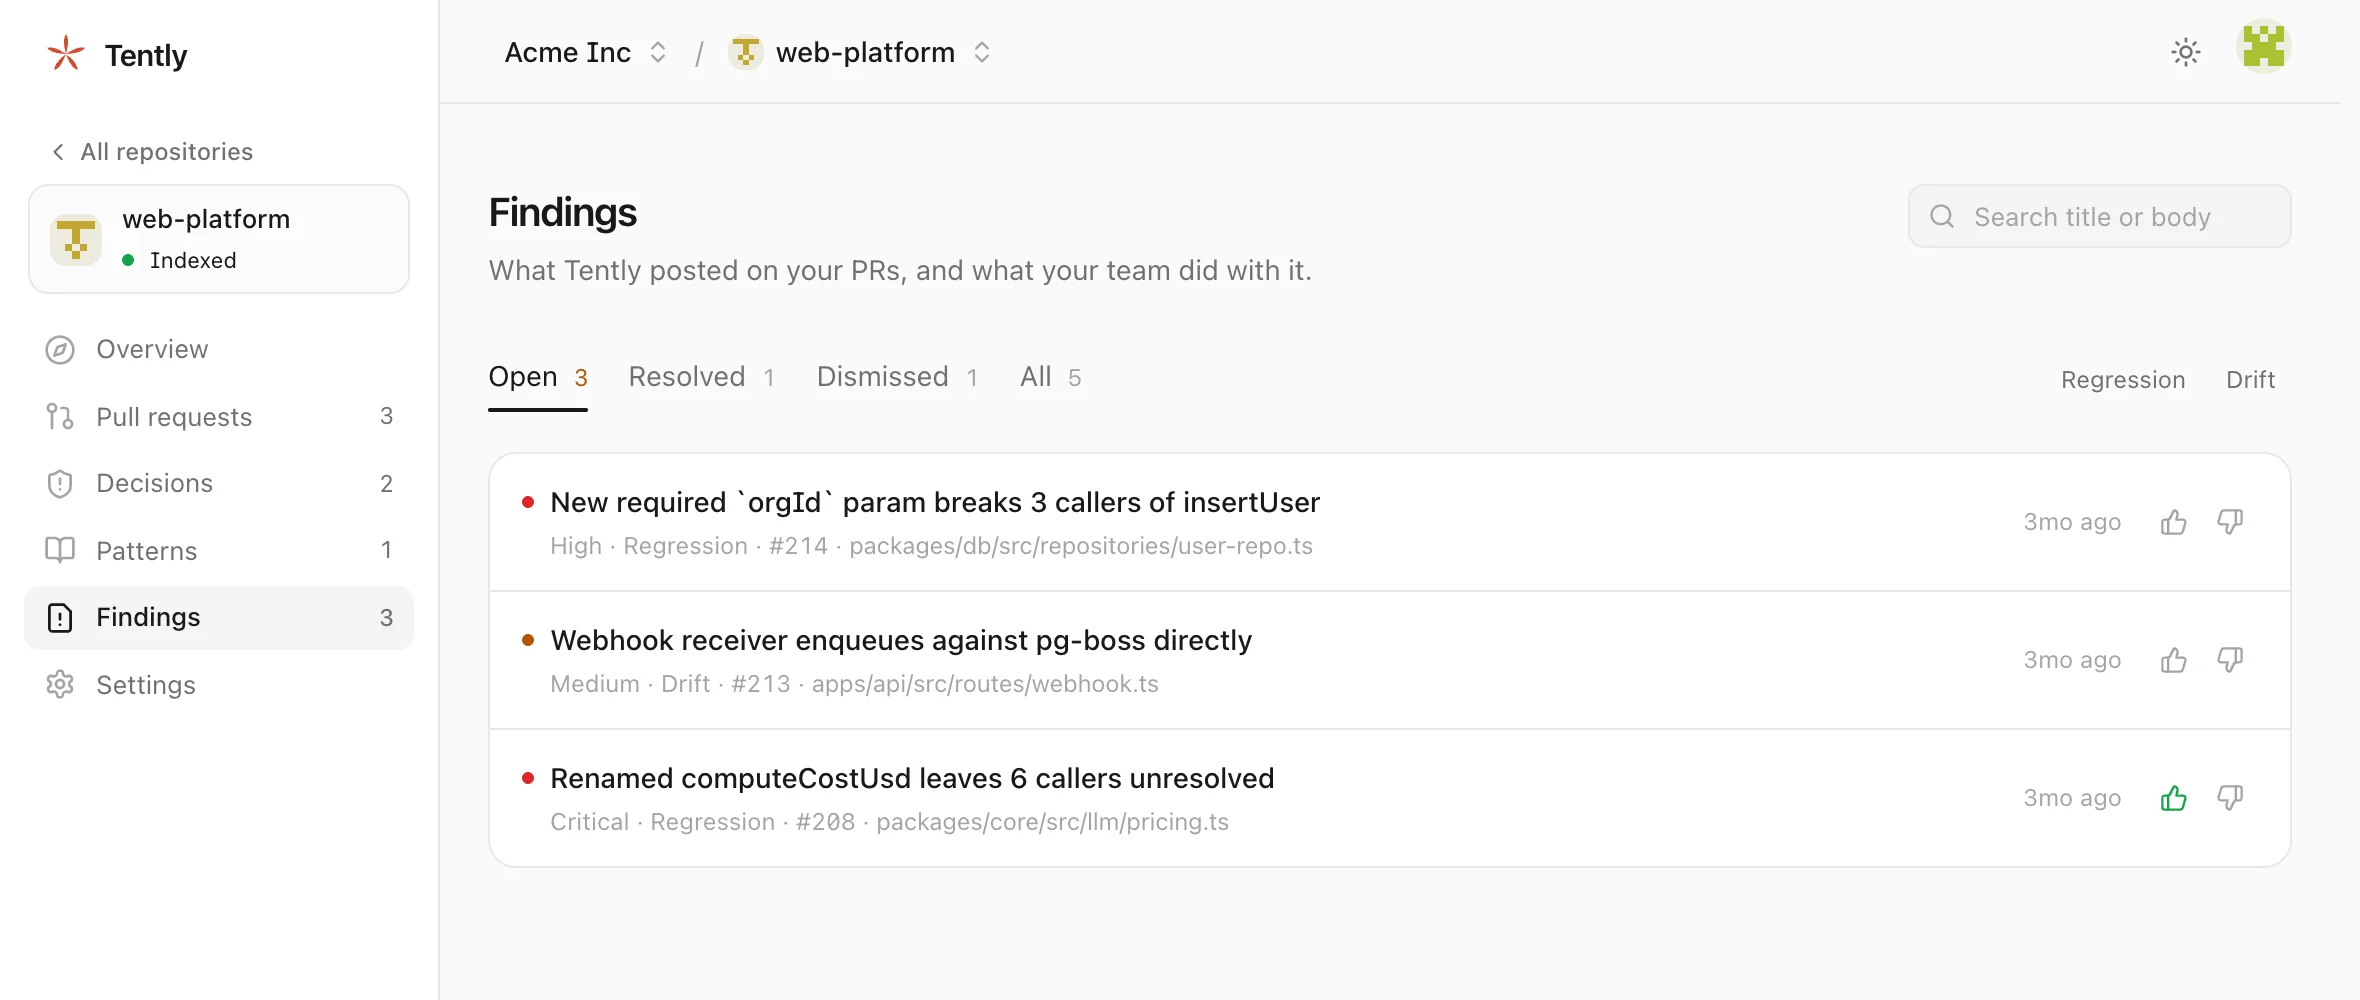The image size is (2360, 1000).
Task: Click the red severity dot on computeCostUsd finding
Action: coord(528,778)
